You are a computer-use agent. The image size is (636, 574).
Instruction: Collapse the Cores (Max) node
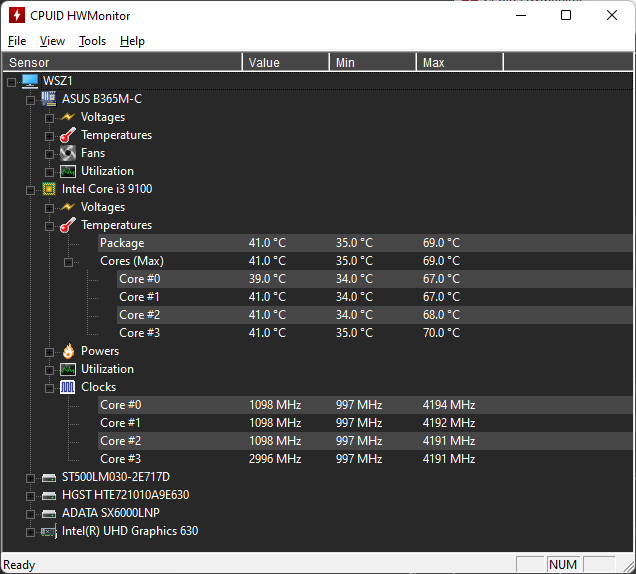pyautogui.click(x=68, y=262)
